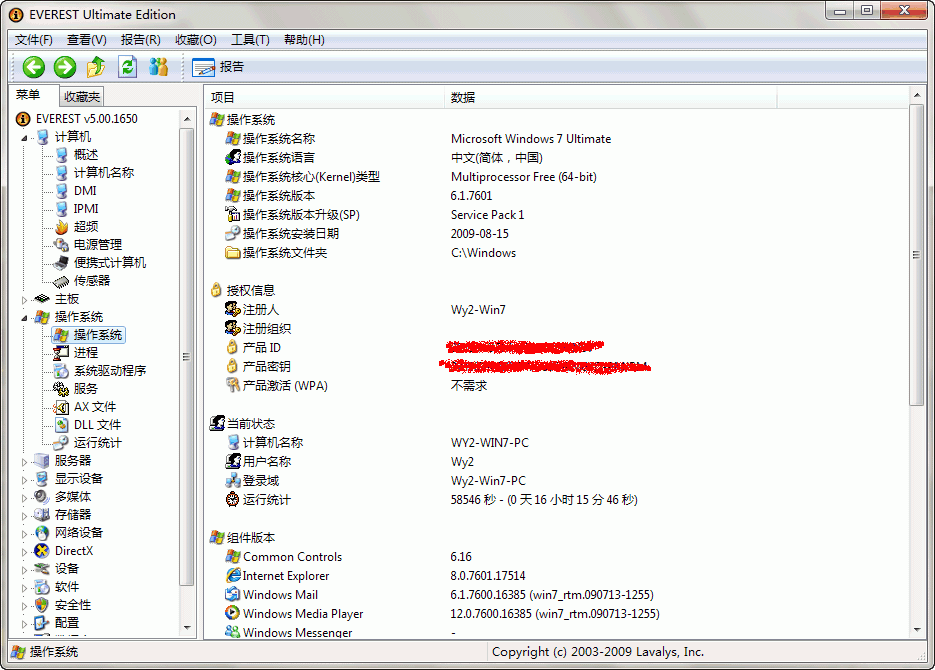935x670 pixels.
Task: Open the IPMI tree item
Action: click(86, 209)
